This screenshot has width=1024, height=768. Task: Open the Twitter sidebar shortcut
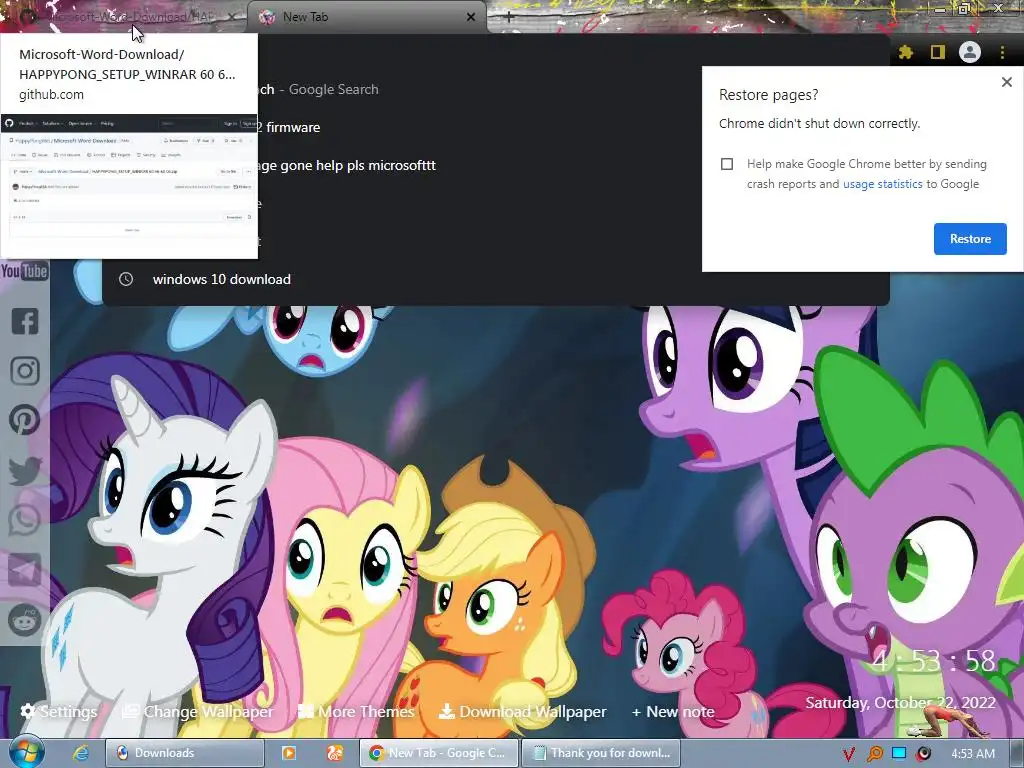point(25,470)
